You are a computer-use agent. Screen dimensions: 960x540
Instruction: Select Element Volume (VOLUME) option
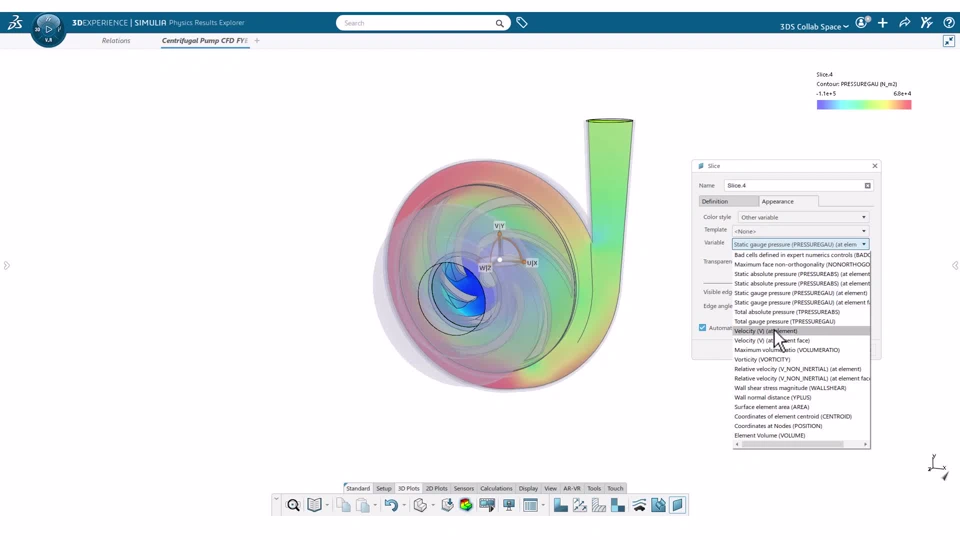[x=801, y=435]
